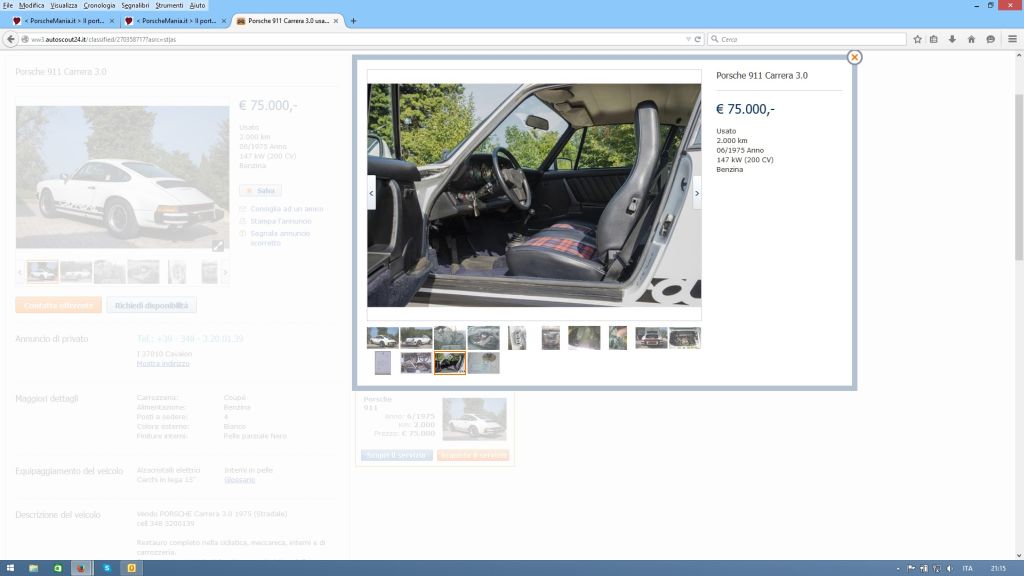
Task: Open the green app icon in the taskbar
Action: (57, 568)
